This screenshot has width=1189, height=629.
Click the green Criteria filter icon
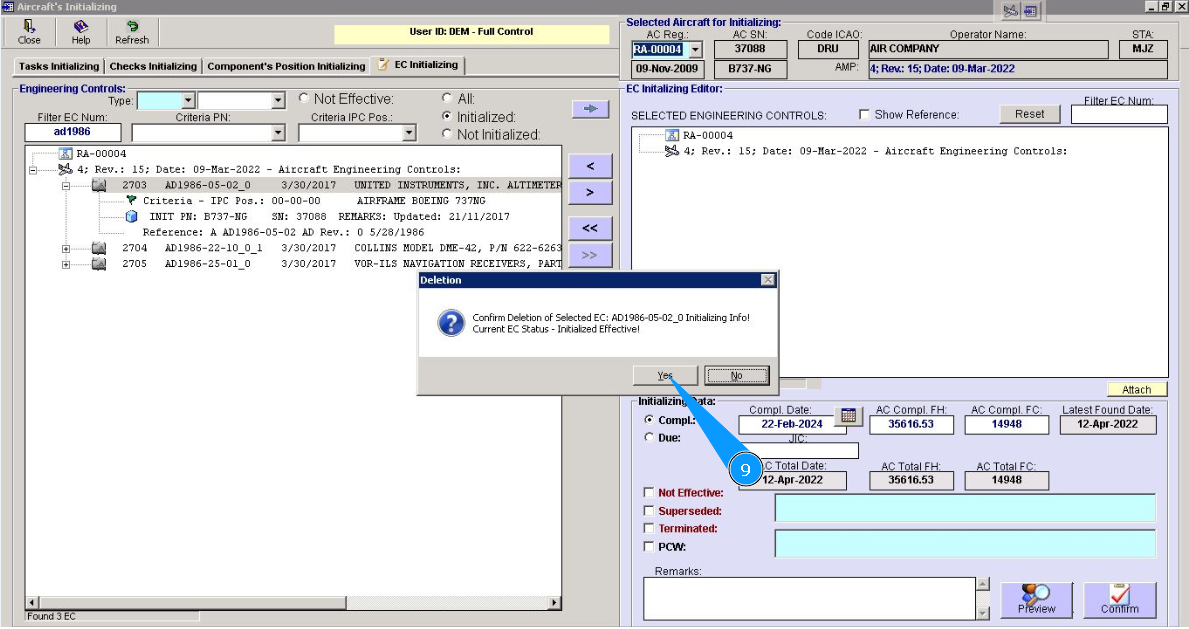coord(131,200)
